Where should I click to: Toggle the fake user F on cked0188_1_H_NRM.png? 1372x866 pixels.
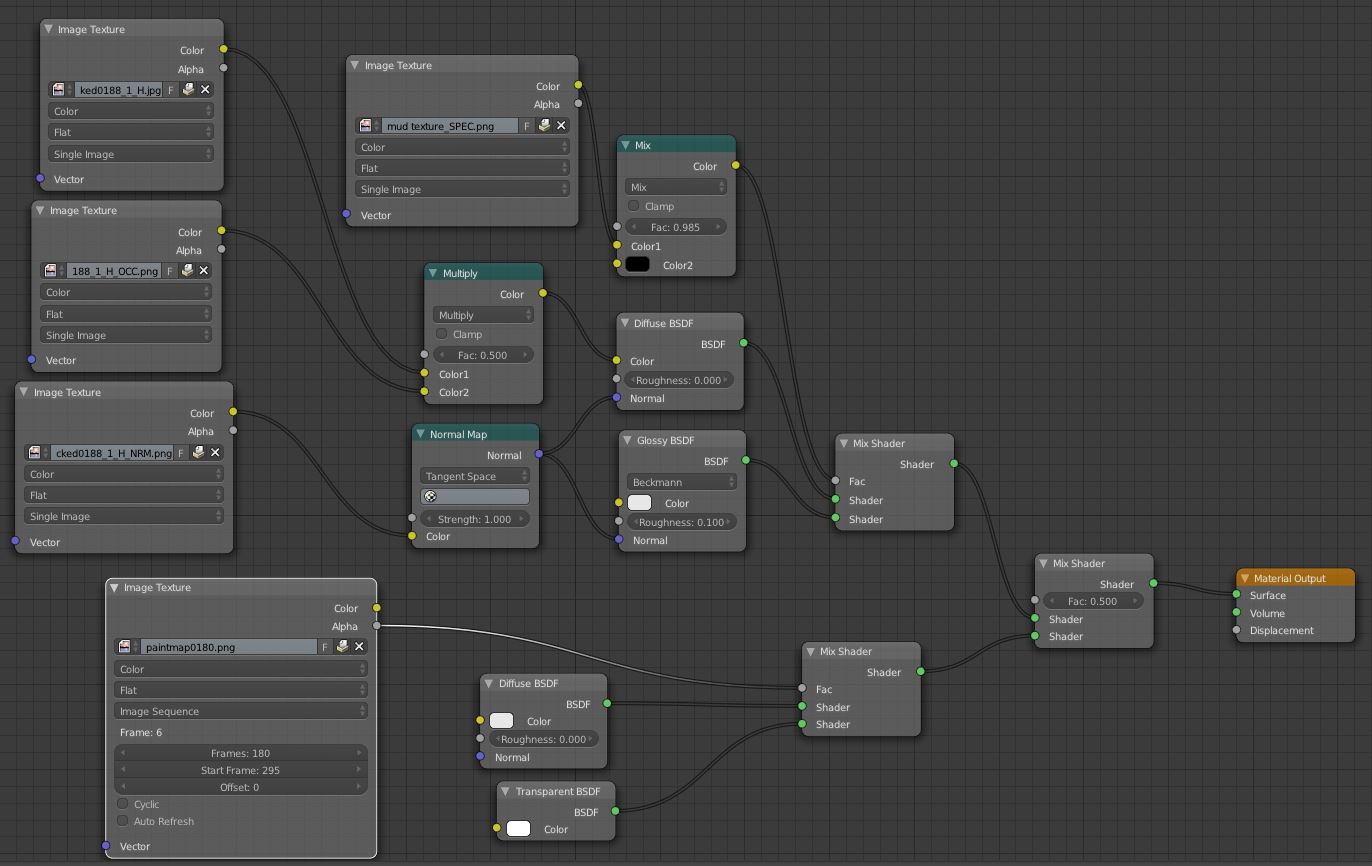(x=181, y=453)
